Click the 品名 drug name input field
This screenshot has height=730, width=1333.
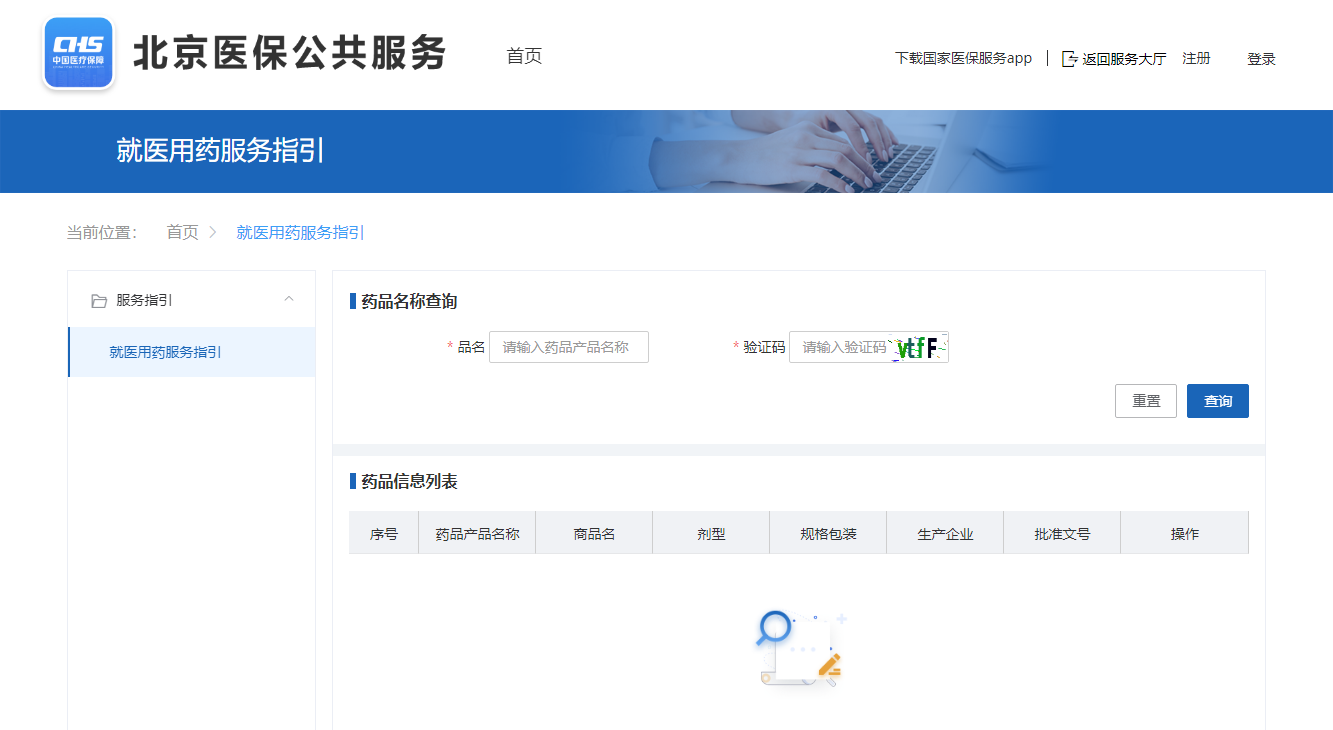click(x=568, y=347)
